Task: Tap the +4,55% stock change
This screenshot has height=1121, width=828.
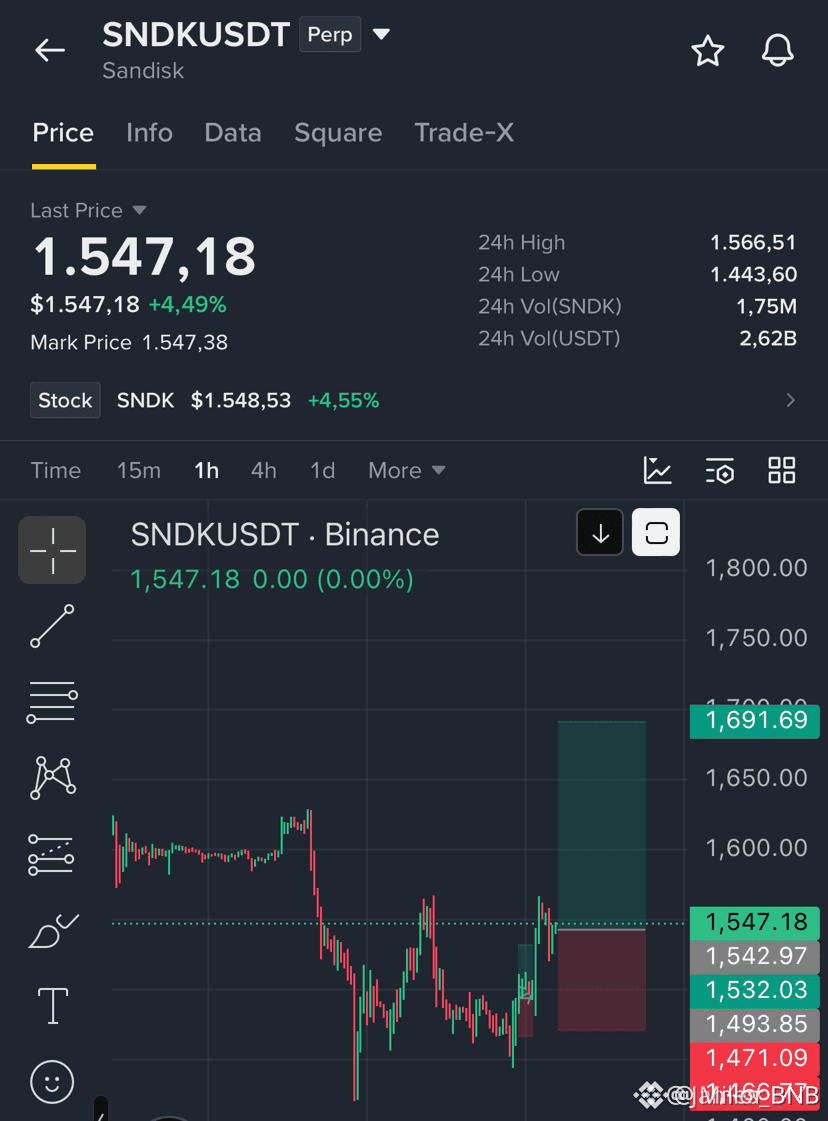Action: pyautogui.click(x=343, y=400)
